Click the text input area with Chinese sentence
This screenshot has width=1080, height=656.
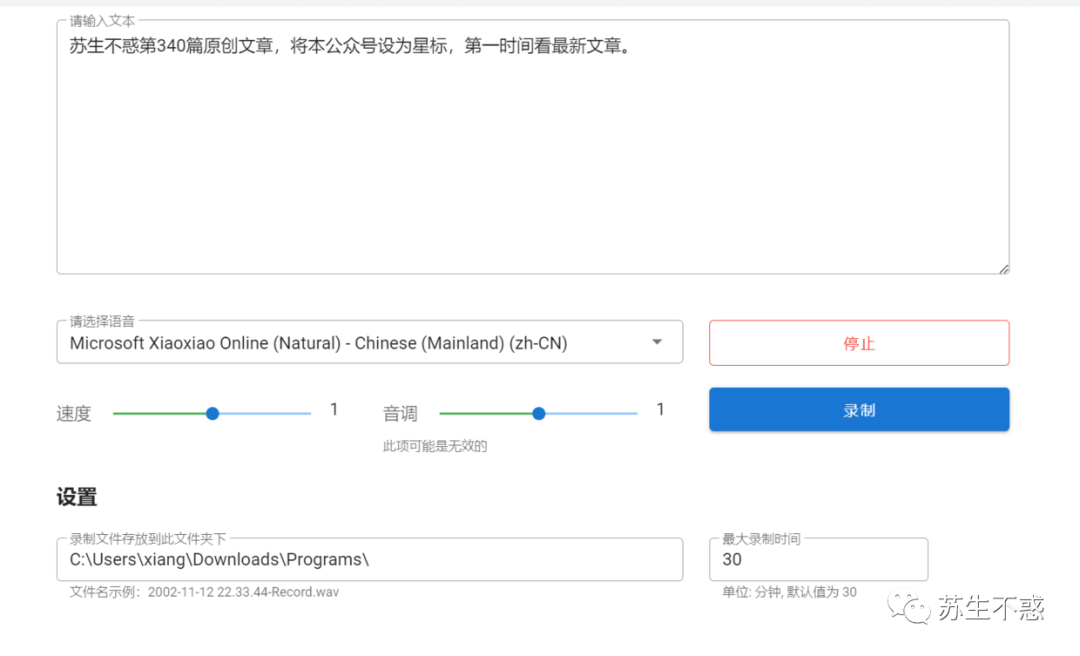point(532,147)
